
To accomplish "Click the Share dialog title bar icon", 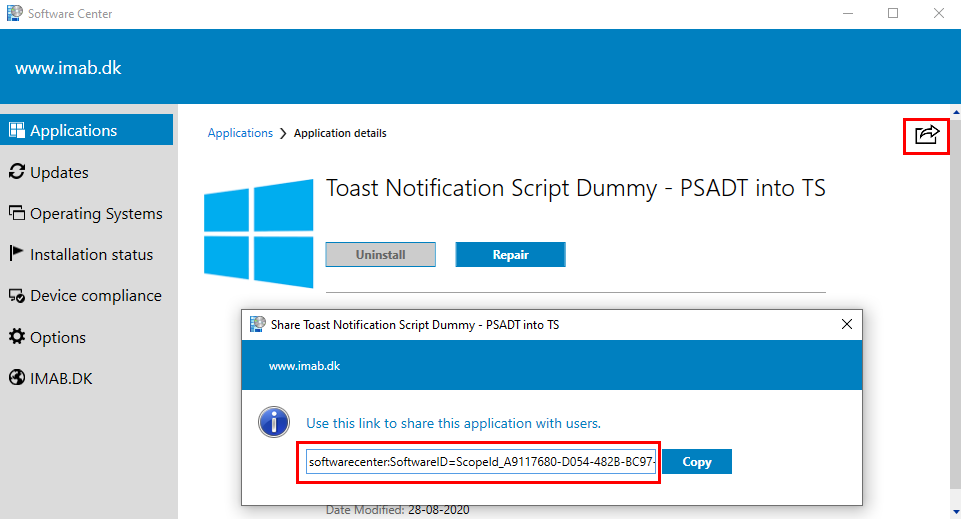I will [257, 324].
